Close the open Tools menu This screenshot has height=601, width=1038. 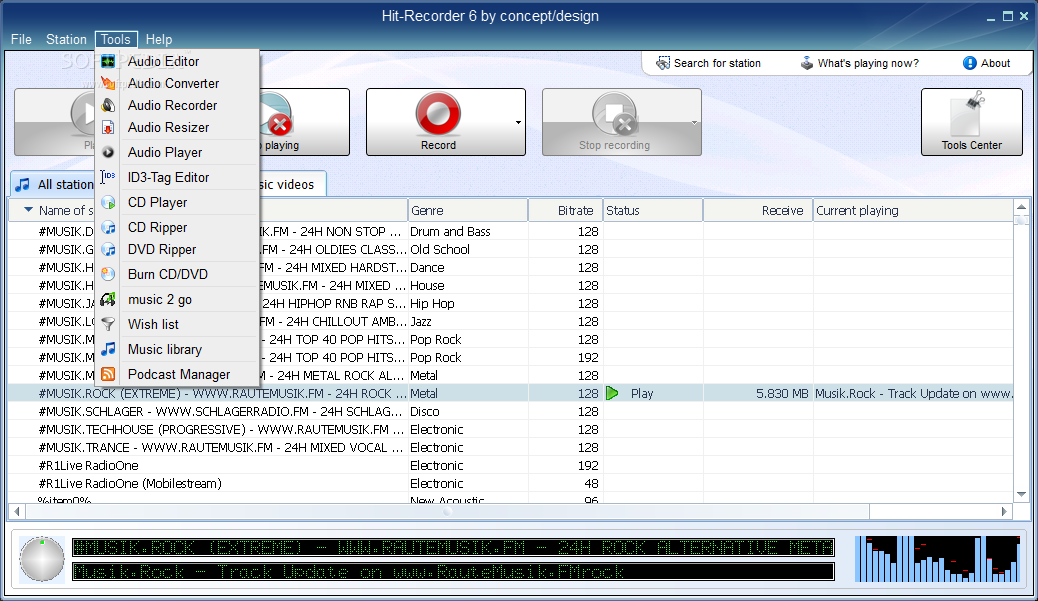(116, 39)
